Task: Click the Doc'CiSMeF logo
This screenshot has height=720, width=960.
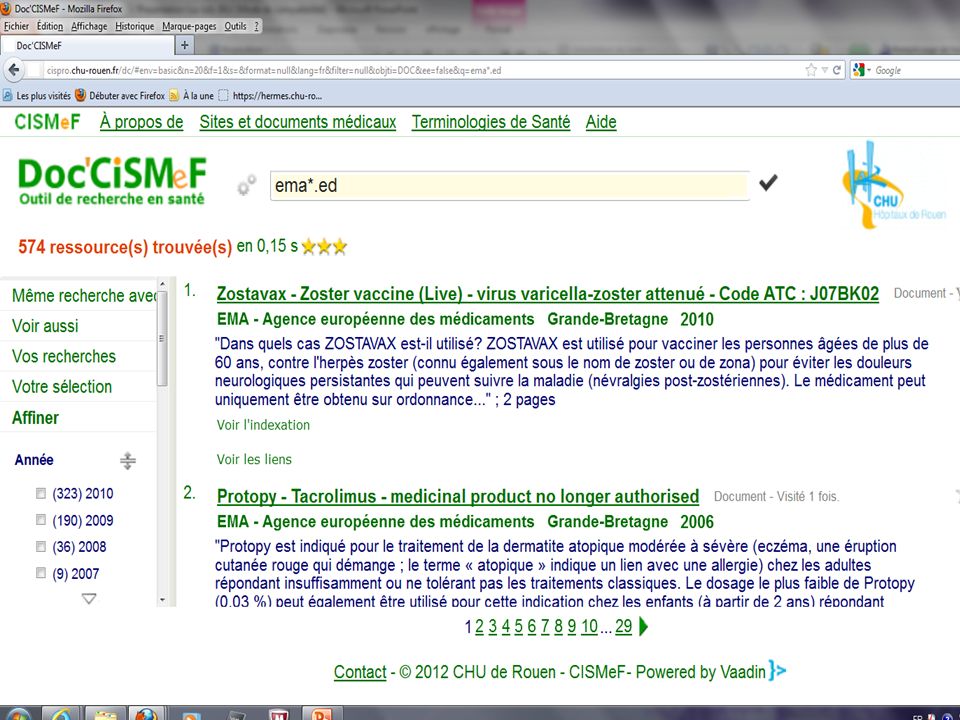Action: tap(112, 181)
